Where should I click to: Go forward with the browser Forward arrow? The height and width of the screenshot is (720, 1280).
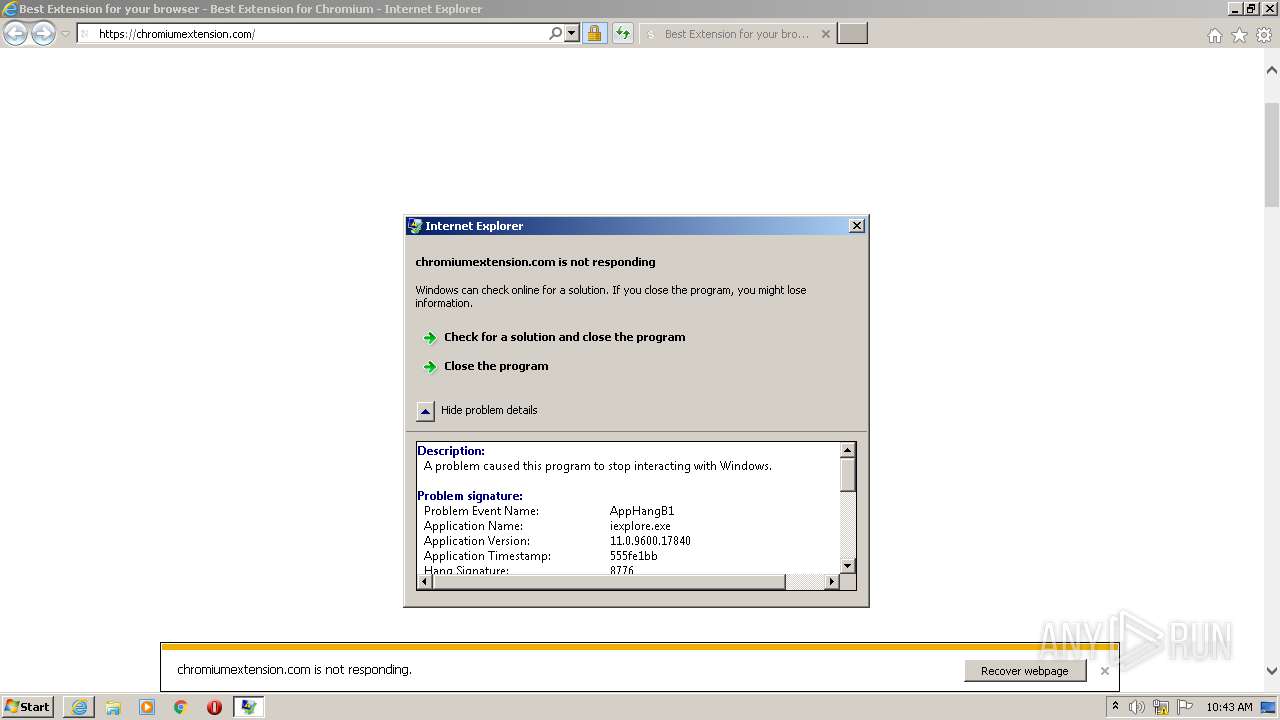click(x=43, y=34)
